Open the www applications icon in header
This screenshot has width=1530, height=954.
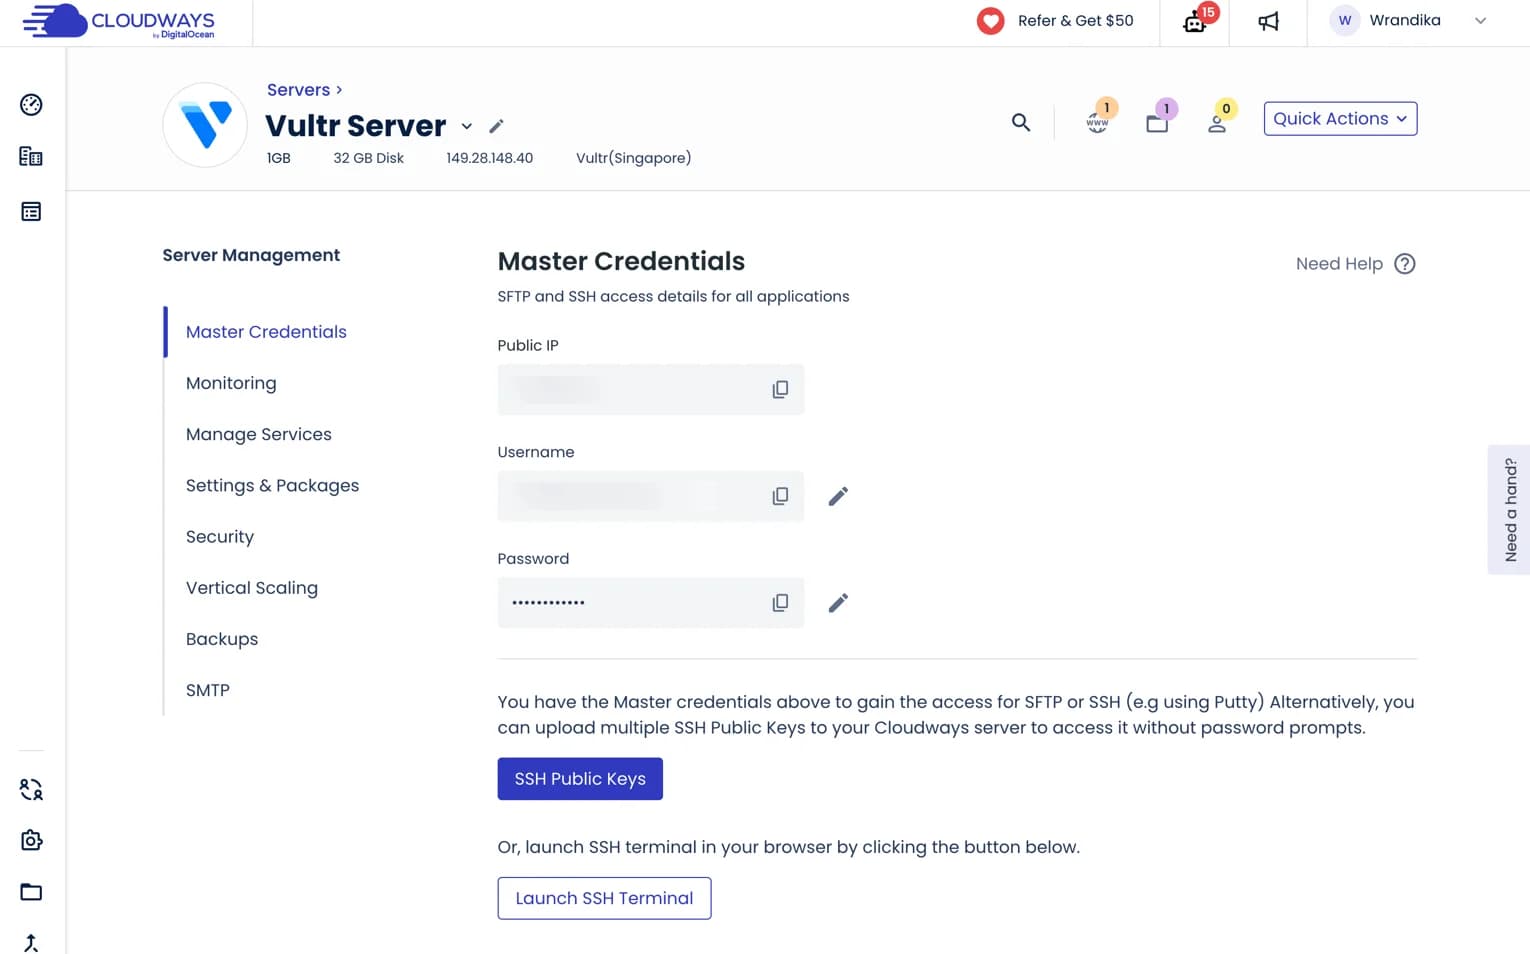coord(1097,122)
